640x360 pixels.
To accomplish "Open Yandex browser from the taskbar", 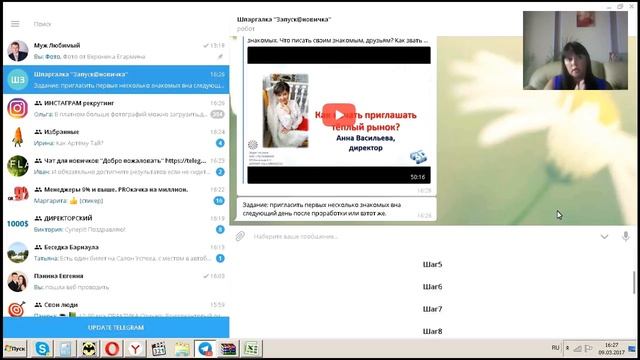I will point(135,349).
